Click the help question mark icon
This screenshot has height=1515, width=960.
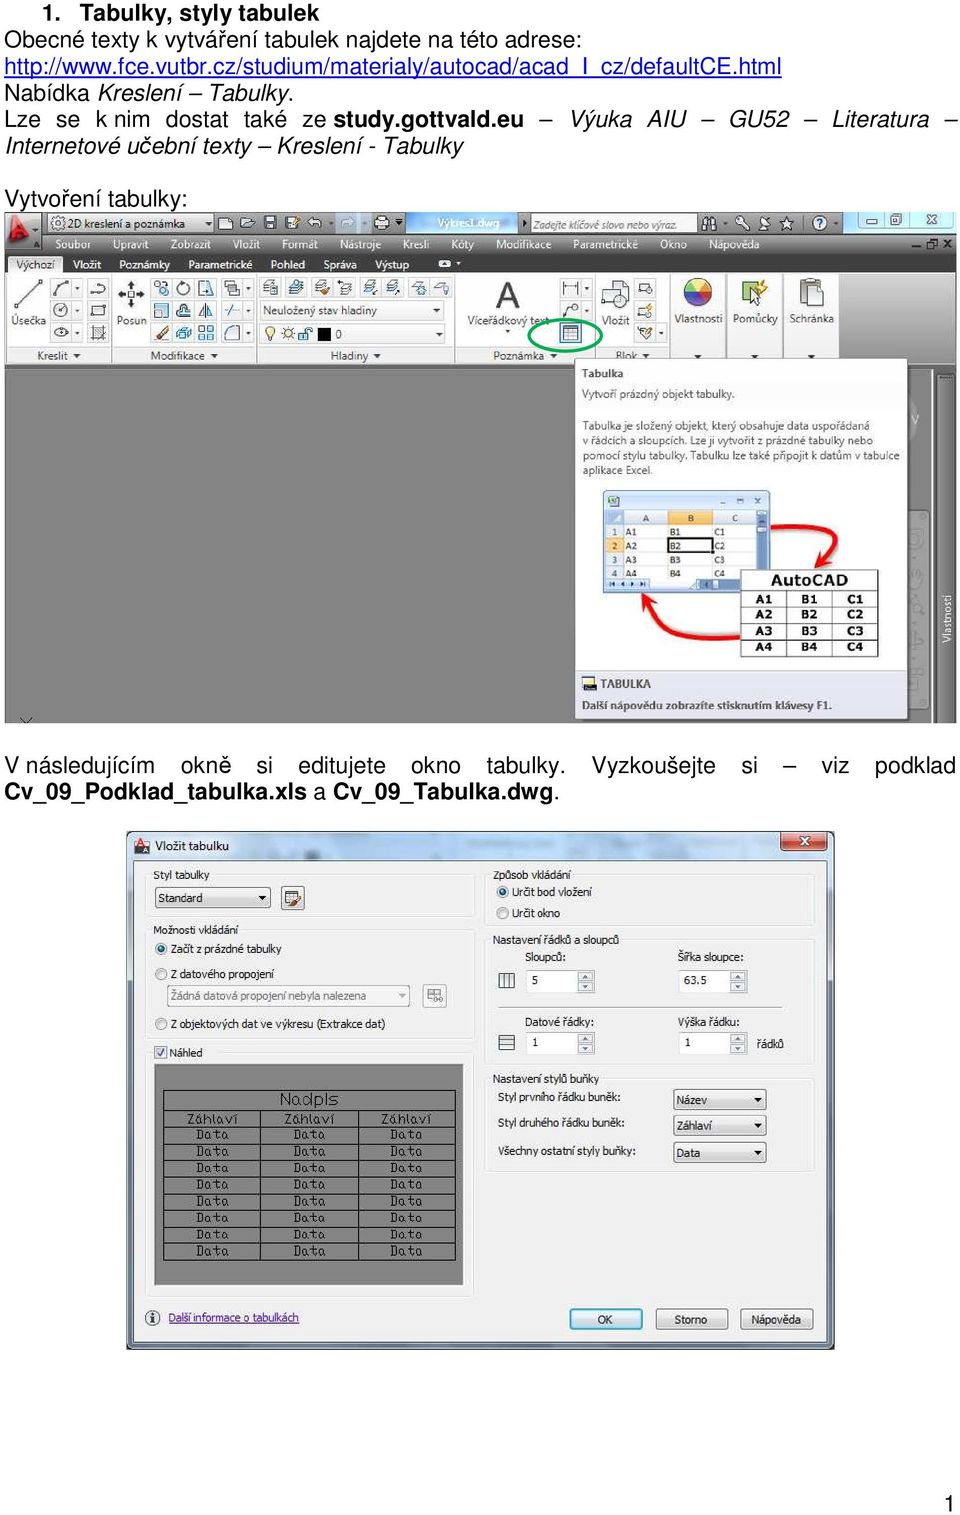[x=819, y=223]
